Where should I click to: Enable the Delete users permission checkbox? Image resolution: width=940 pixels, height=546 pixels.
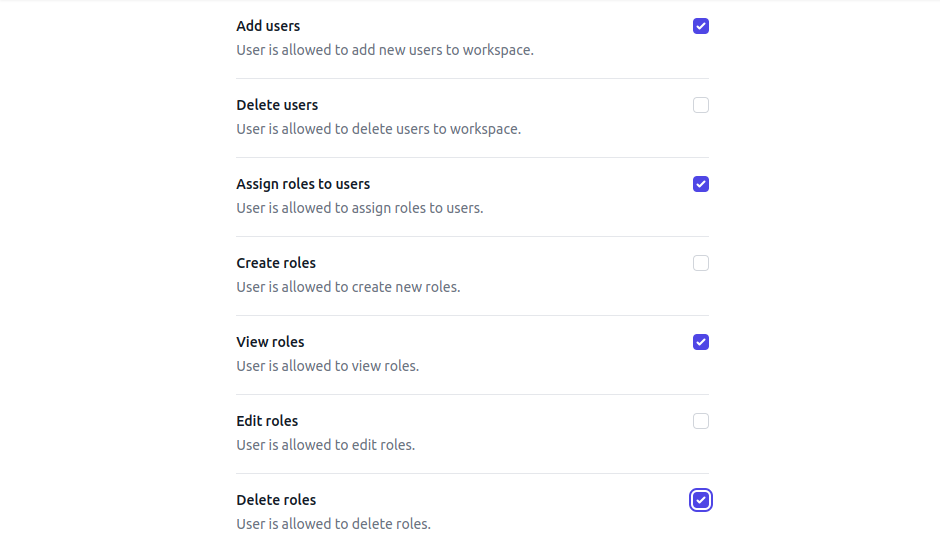click(x=701, y=105)
